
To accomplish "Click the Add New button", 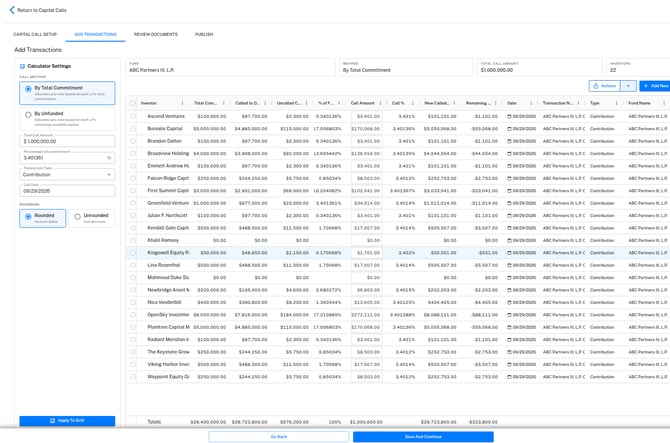I will [655, 86].
